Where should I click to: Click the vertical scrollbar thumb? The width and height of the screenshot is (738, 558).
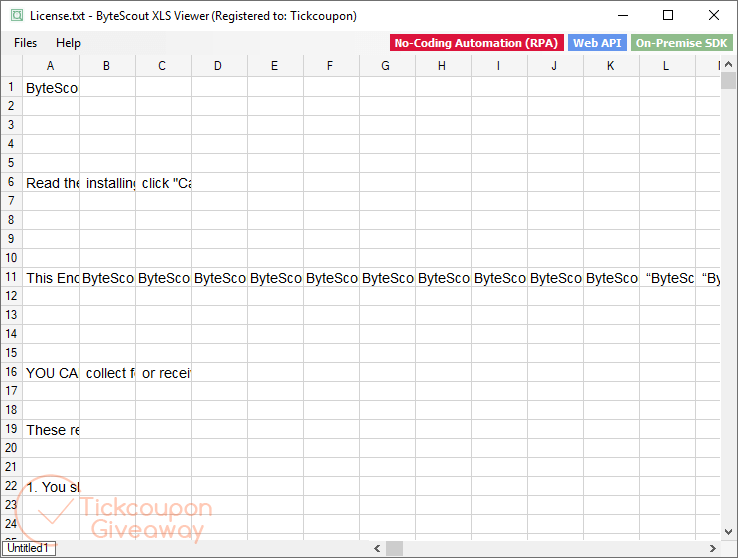[x=728, y=80]
